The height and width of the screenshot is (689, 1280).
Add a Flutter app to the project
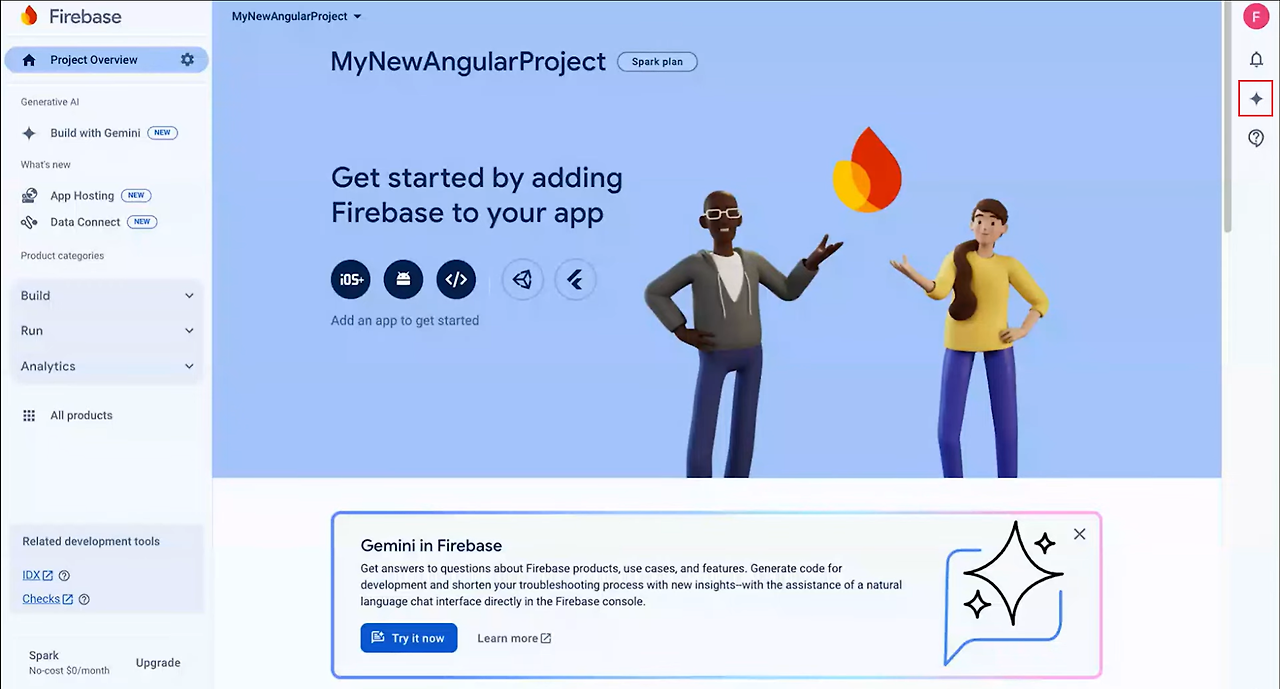(575, 280)
